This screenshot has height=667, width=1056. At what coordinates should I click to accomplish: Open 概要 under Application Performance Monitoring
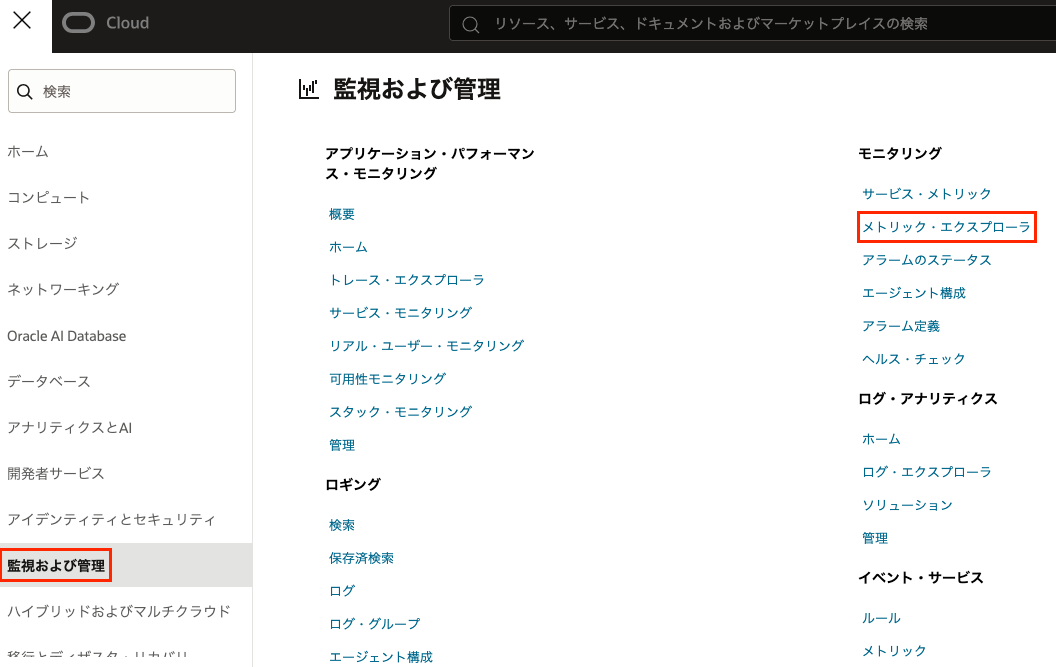pyautogui.click(x=342, y=214)
